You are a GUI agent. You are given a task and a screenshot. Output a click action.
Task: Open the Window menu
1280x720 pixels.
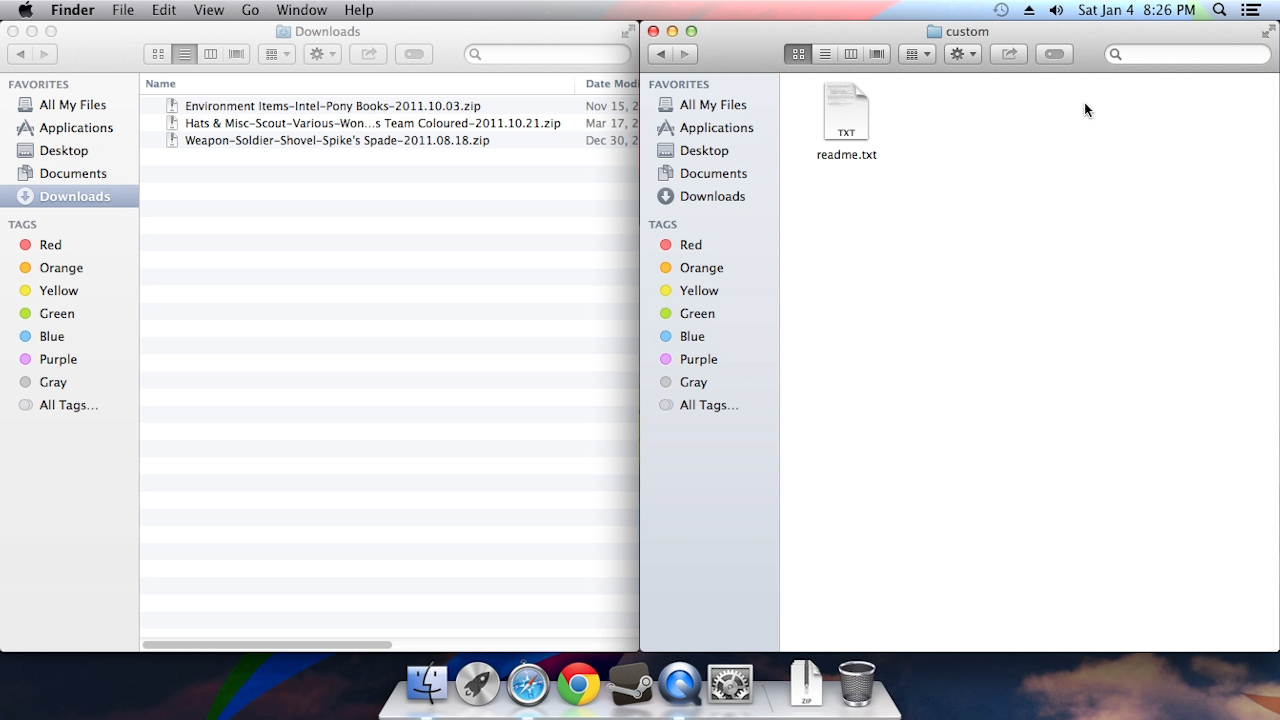click(301, 10)
